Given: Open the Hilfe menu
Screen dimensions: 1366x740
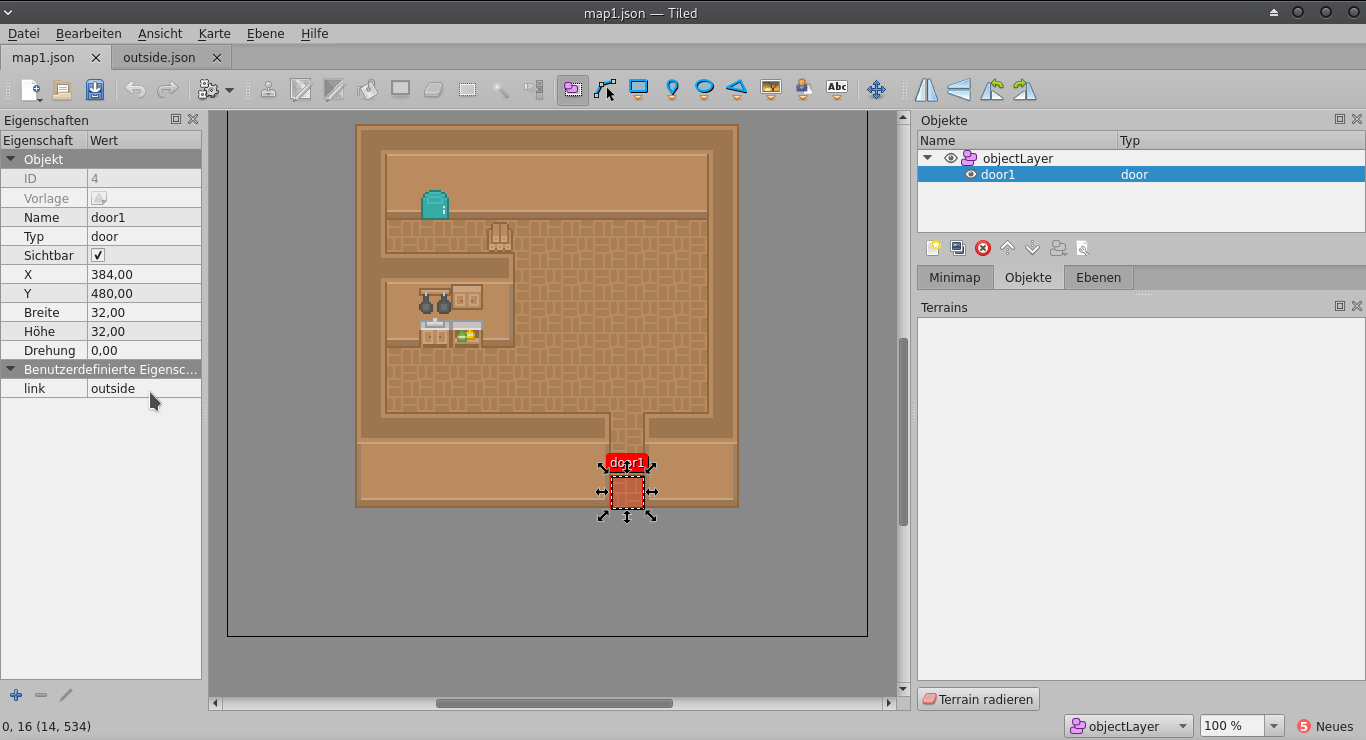Looking at the screenshot, I should (315, 33).
